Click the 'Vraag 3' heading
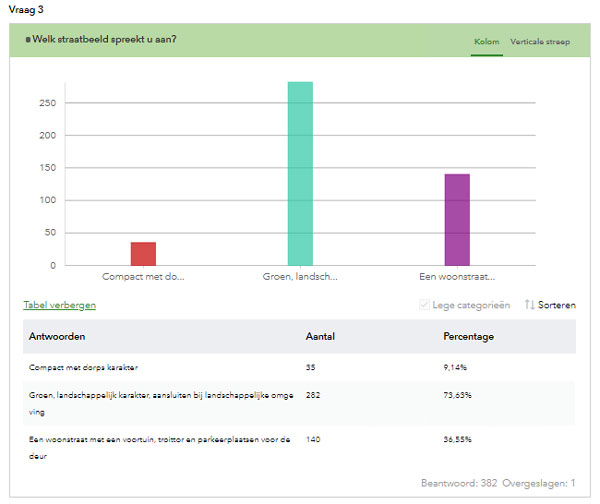Viewport: 600px width, 504px height. coord(26,10)
